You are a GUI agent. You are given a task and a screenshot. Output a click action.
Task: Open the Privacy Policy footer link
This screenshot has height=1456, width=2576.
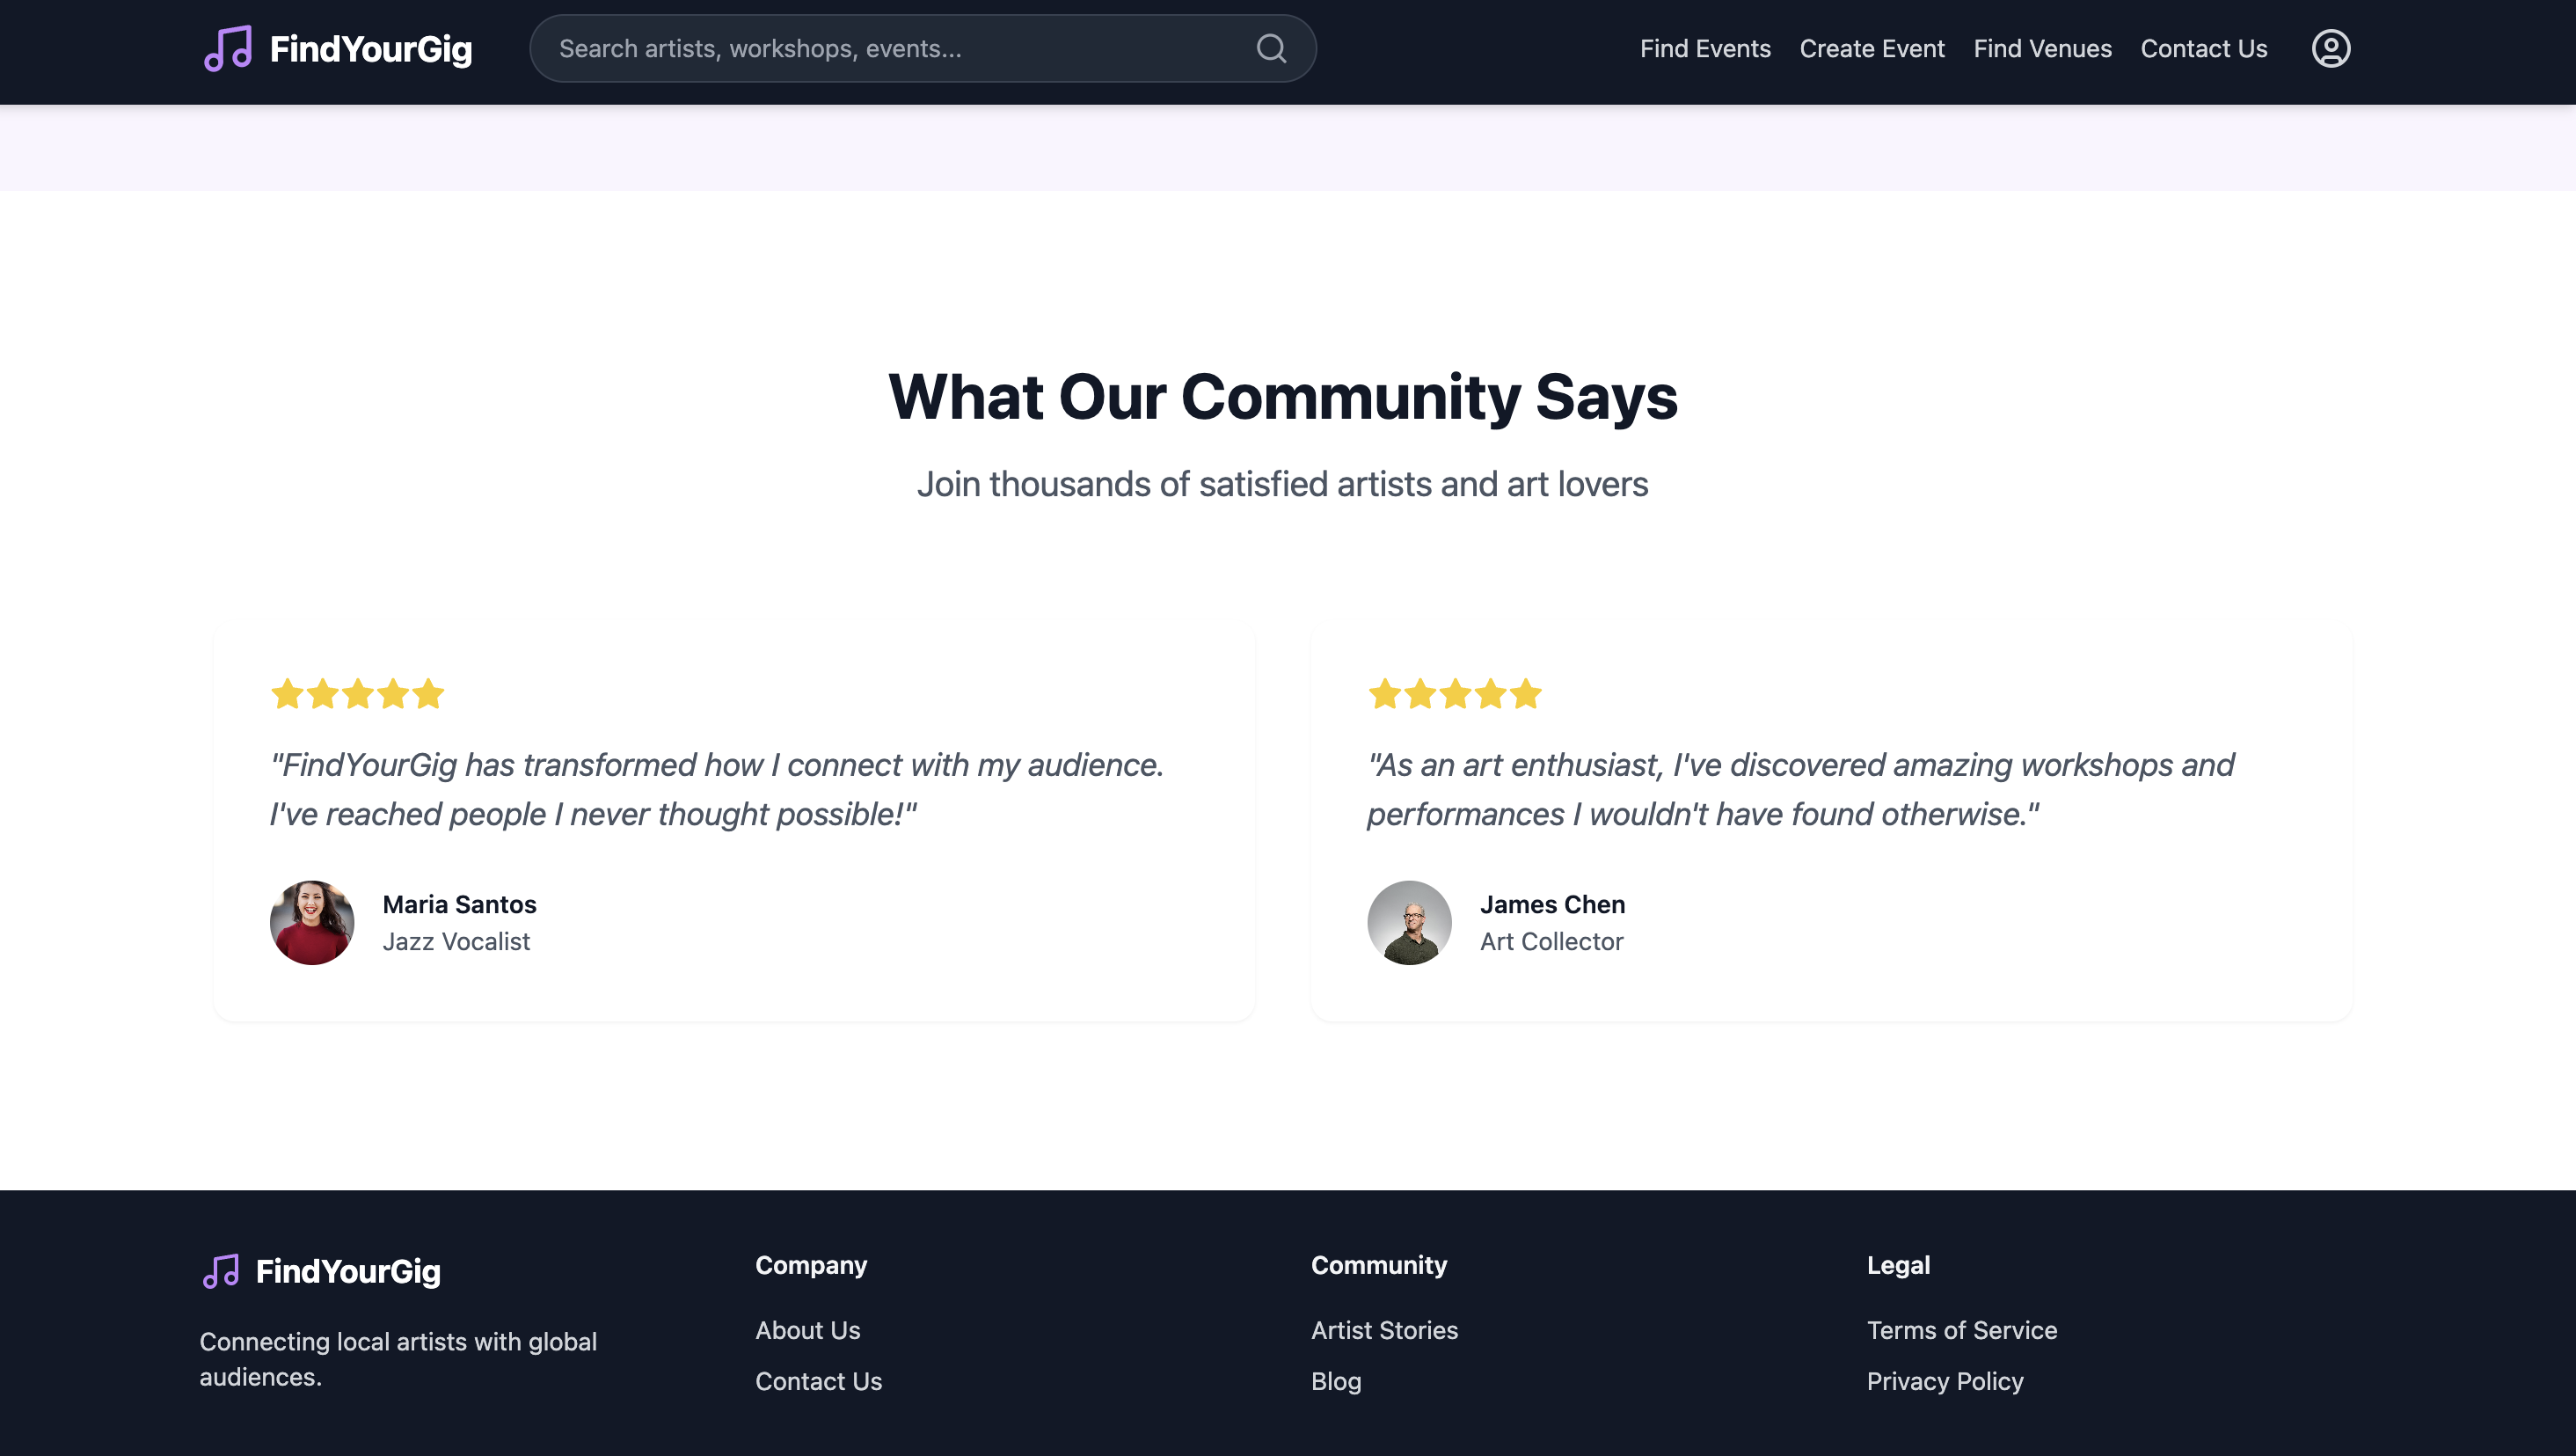[x=1944, y=1381]
